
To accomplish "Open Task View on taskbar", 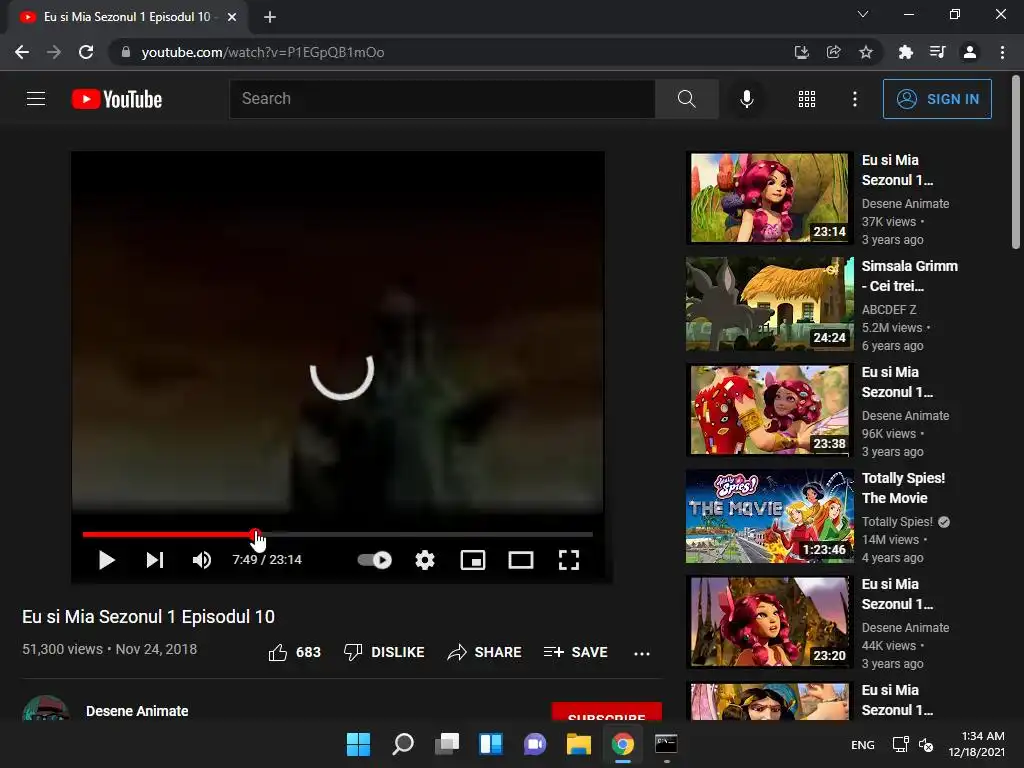I will coord(447,744).
